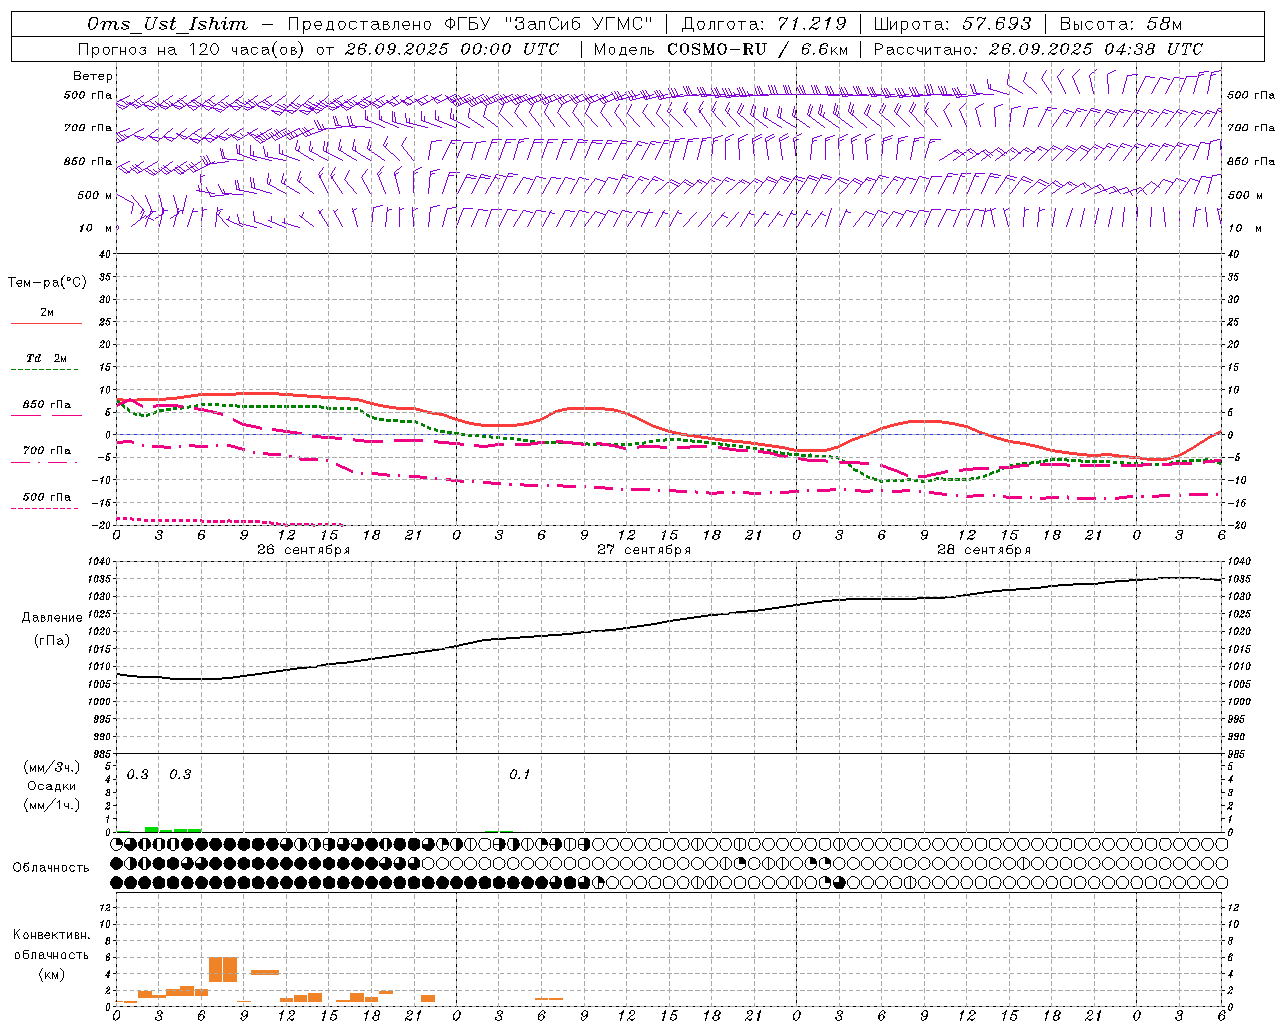Click the latitude value Широта: 57.693
Image resolution: width=1280 pixels, height=1024 pixels.
[952, 24]
